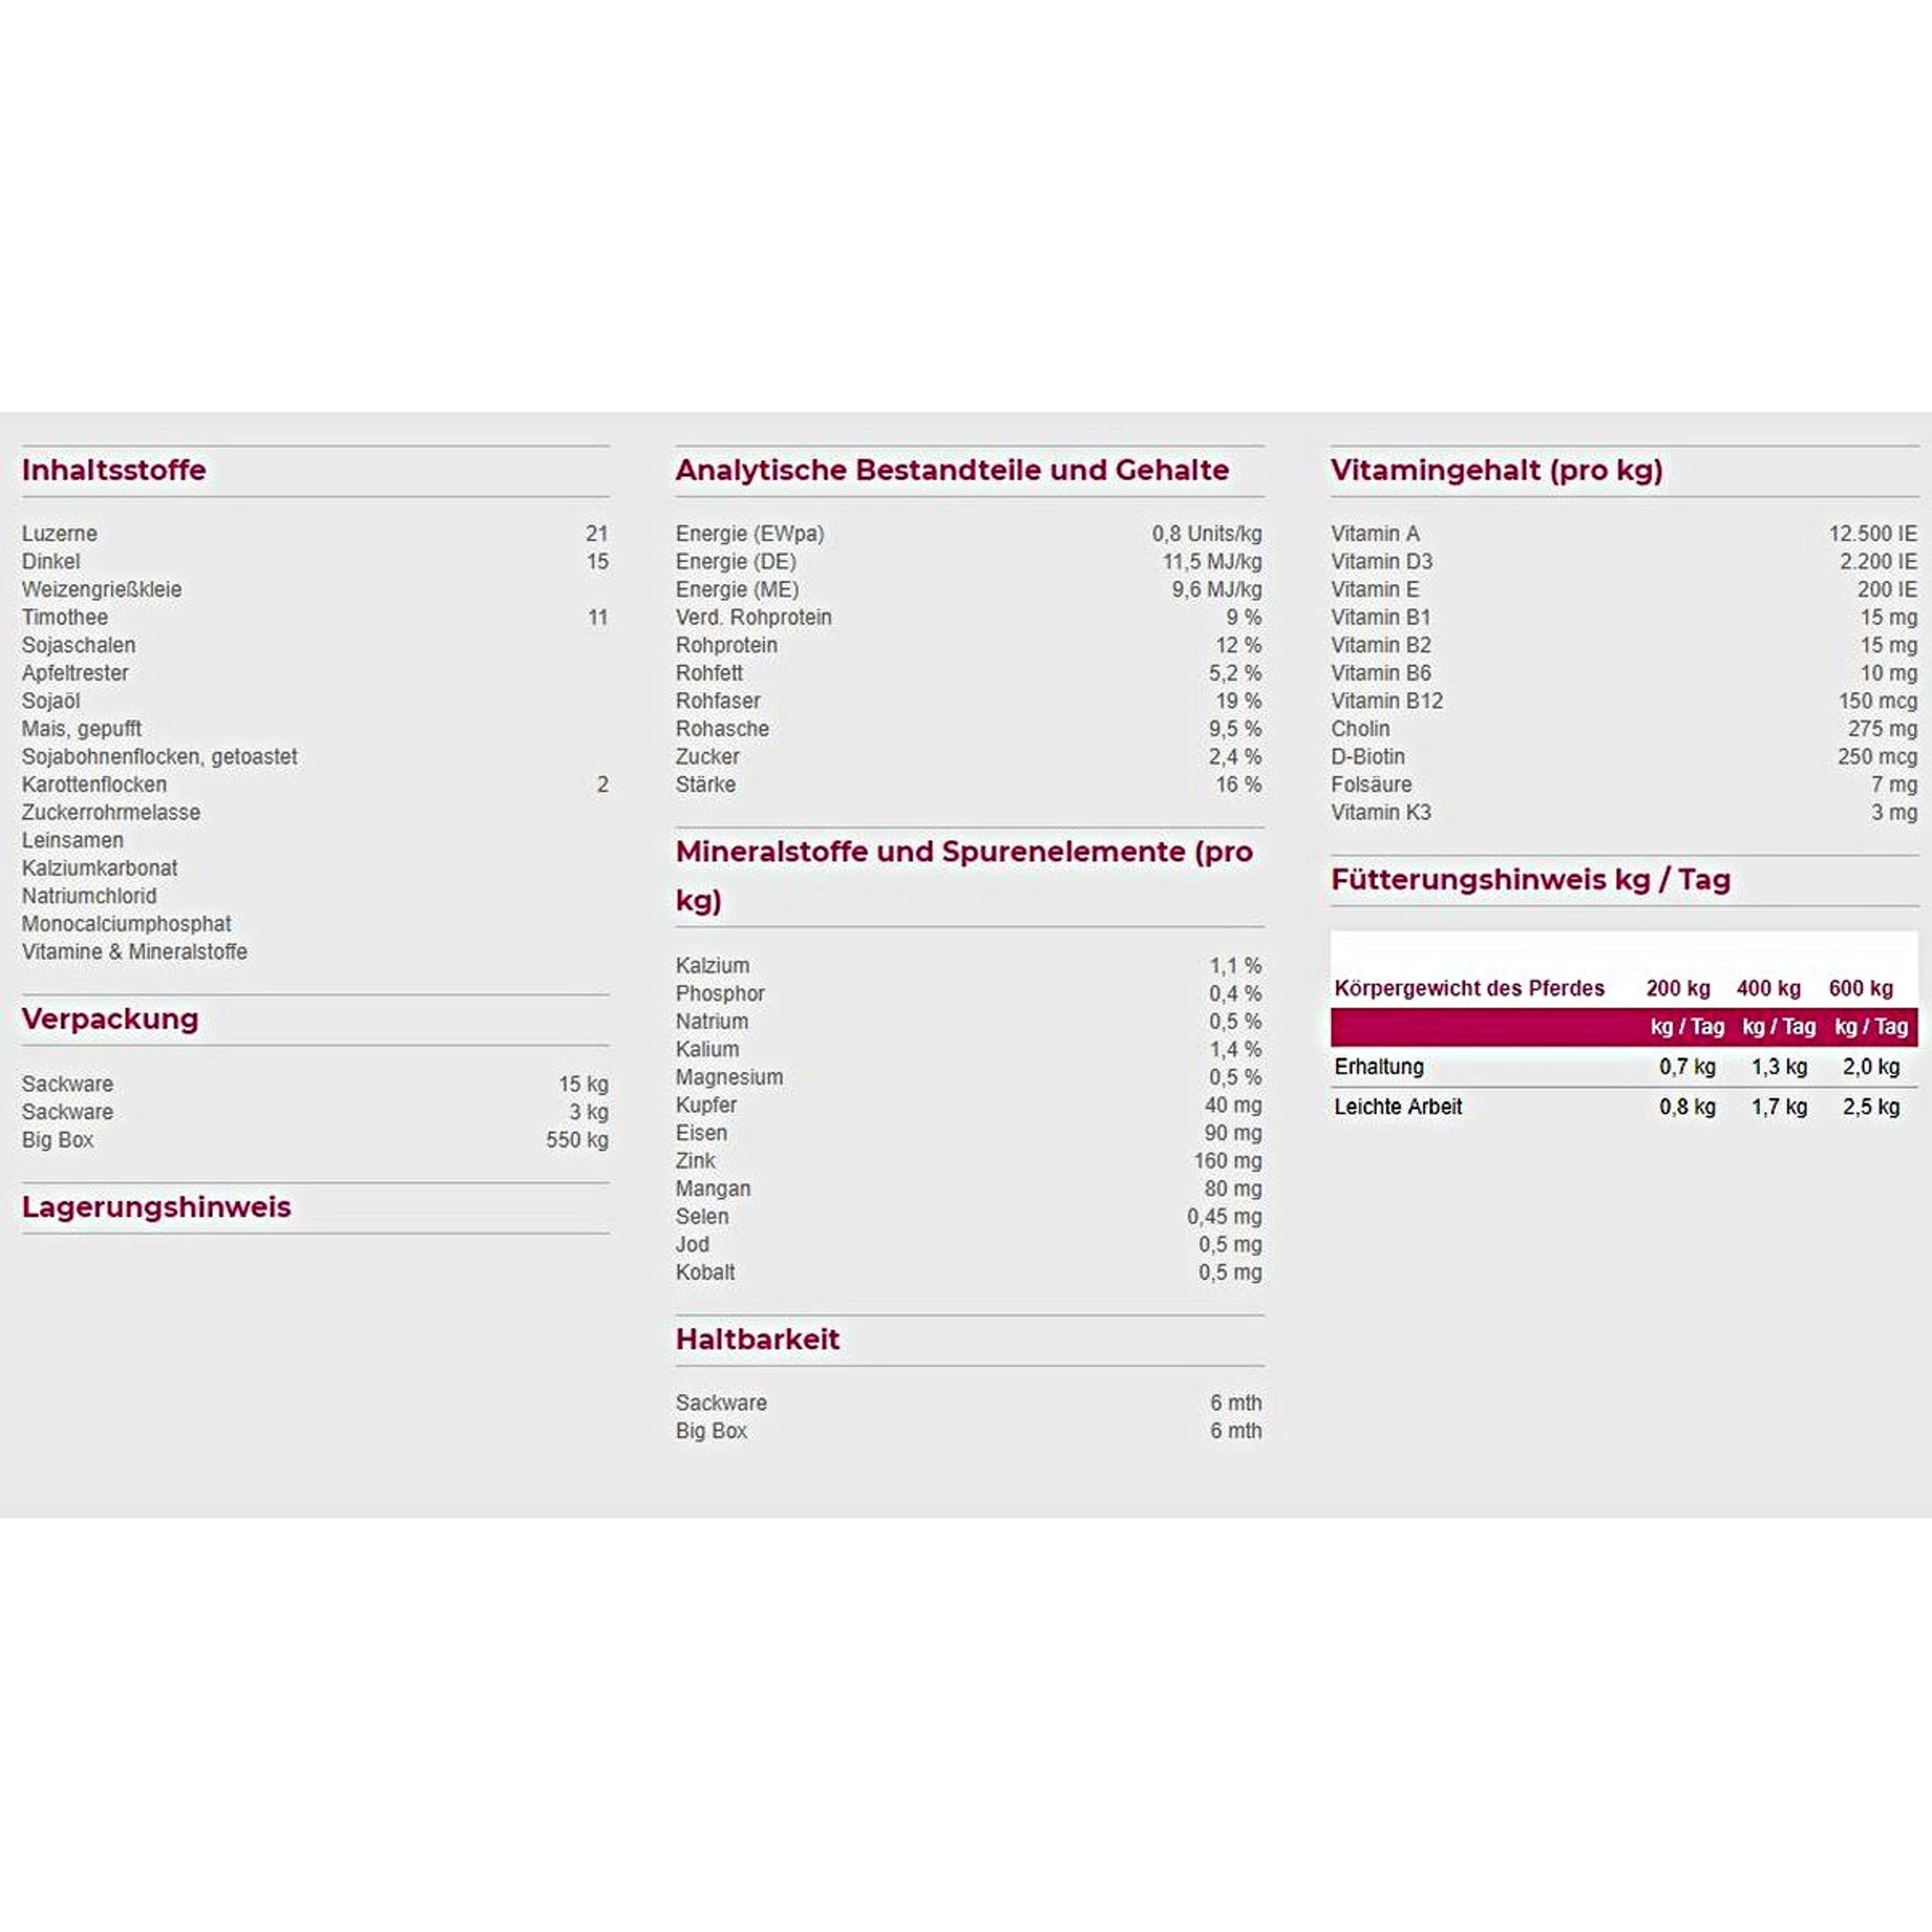Click the D-Biotin vitamin row
Image resolution: width=1932 pixels, height=1932 pixels.
coord(1624,757)
